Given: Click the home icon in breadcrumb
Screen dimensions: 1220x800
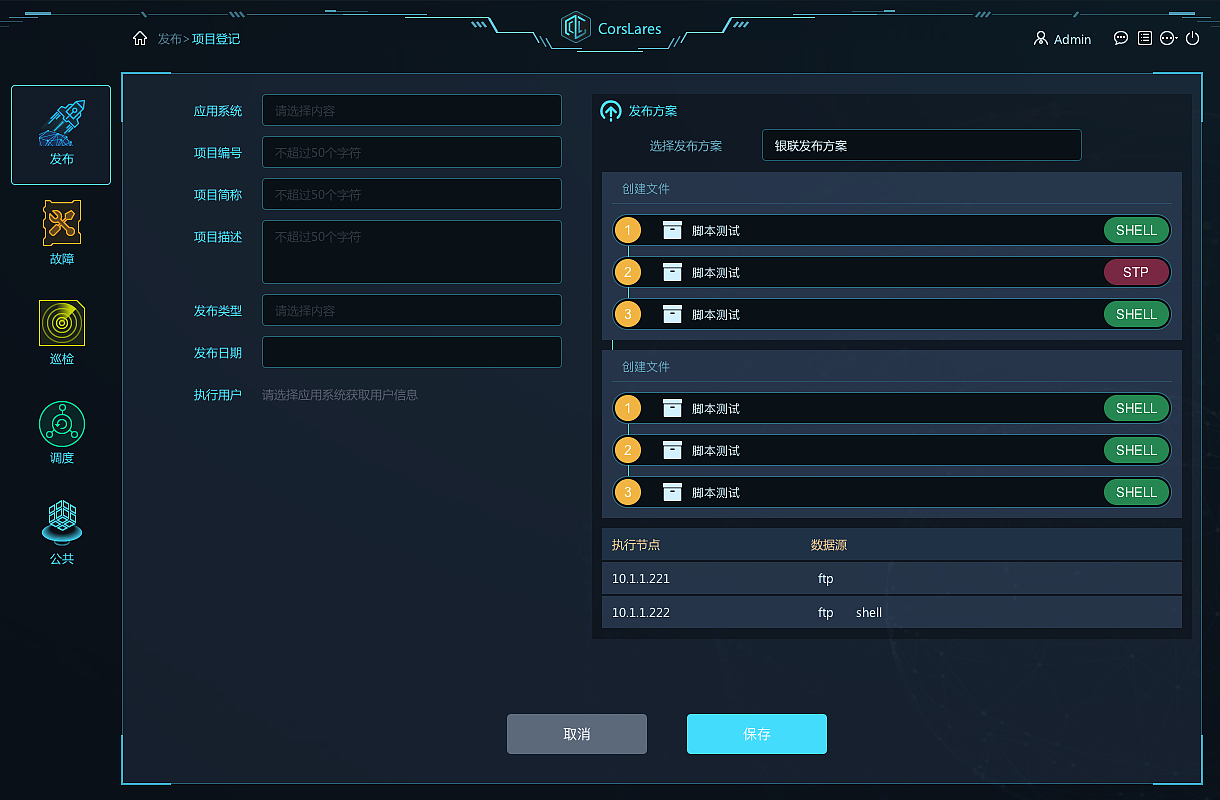Looking at the screenshot, I should tap(140, 39).
